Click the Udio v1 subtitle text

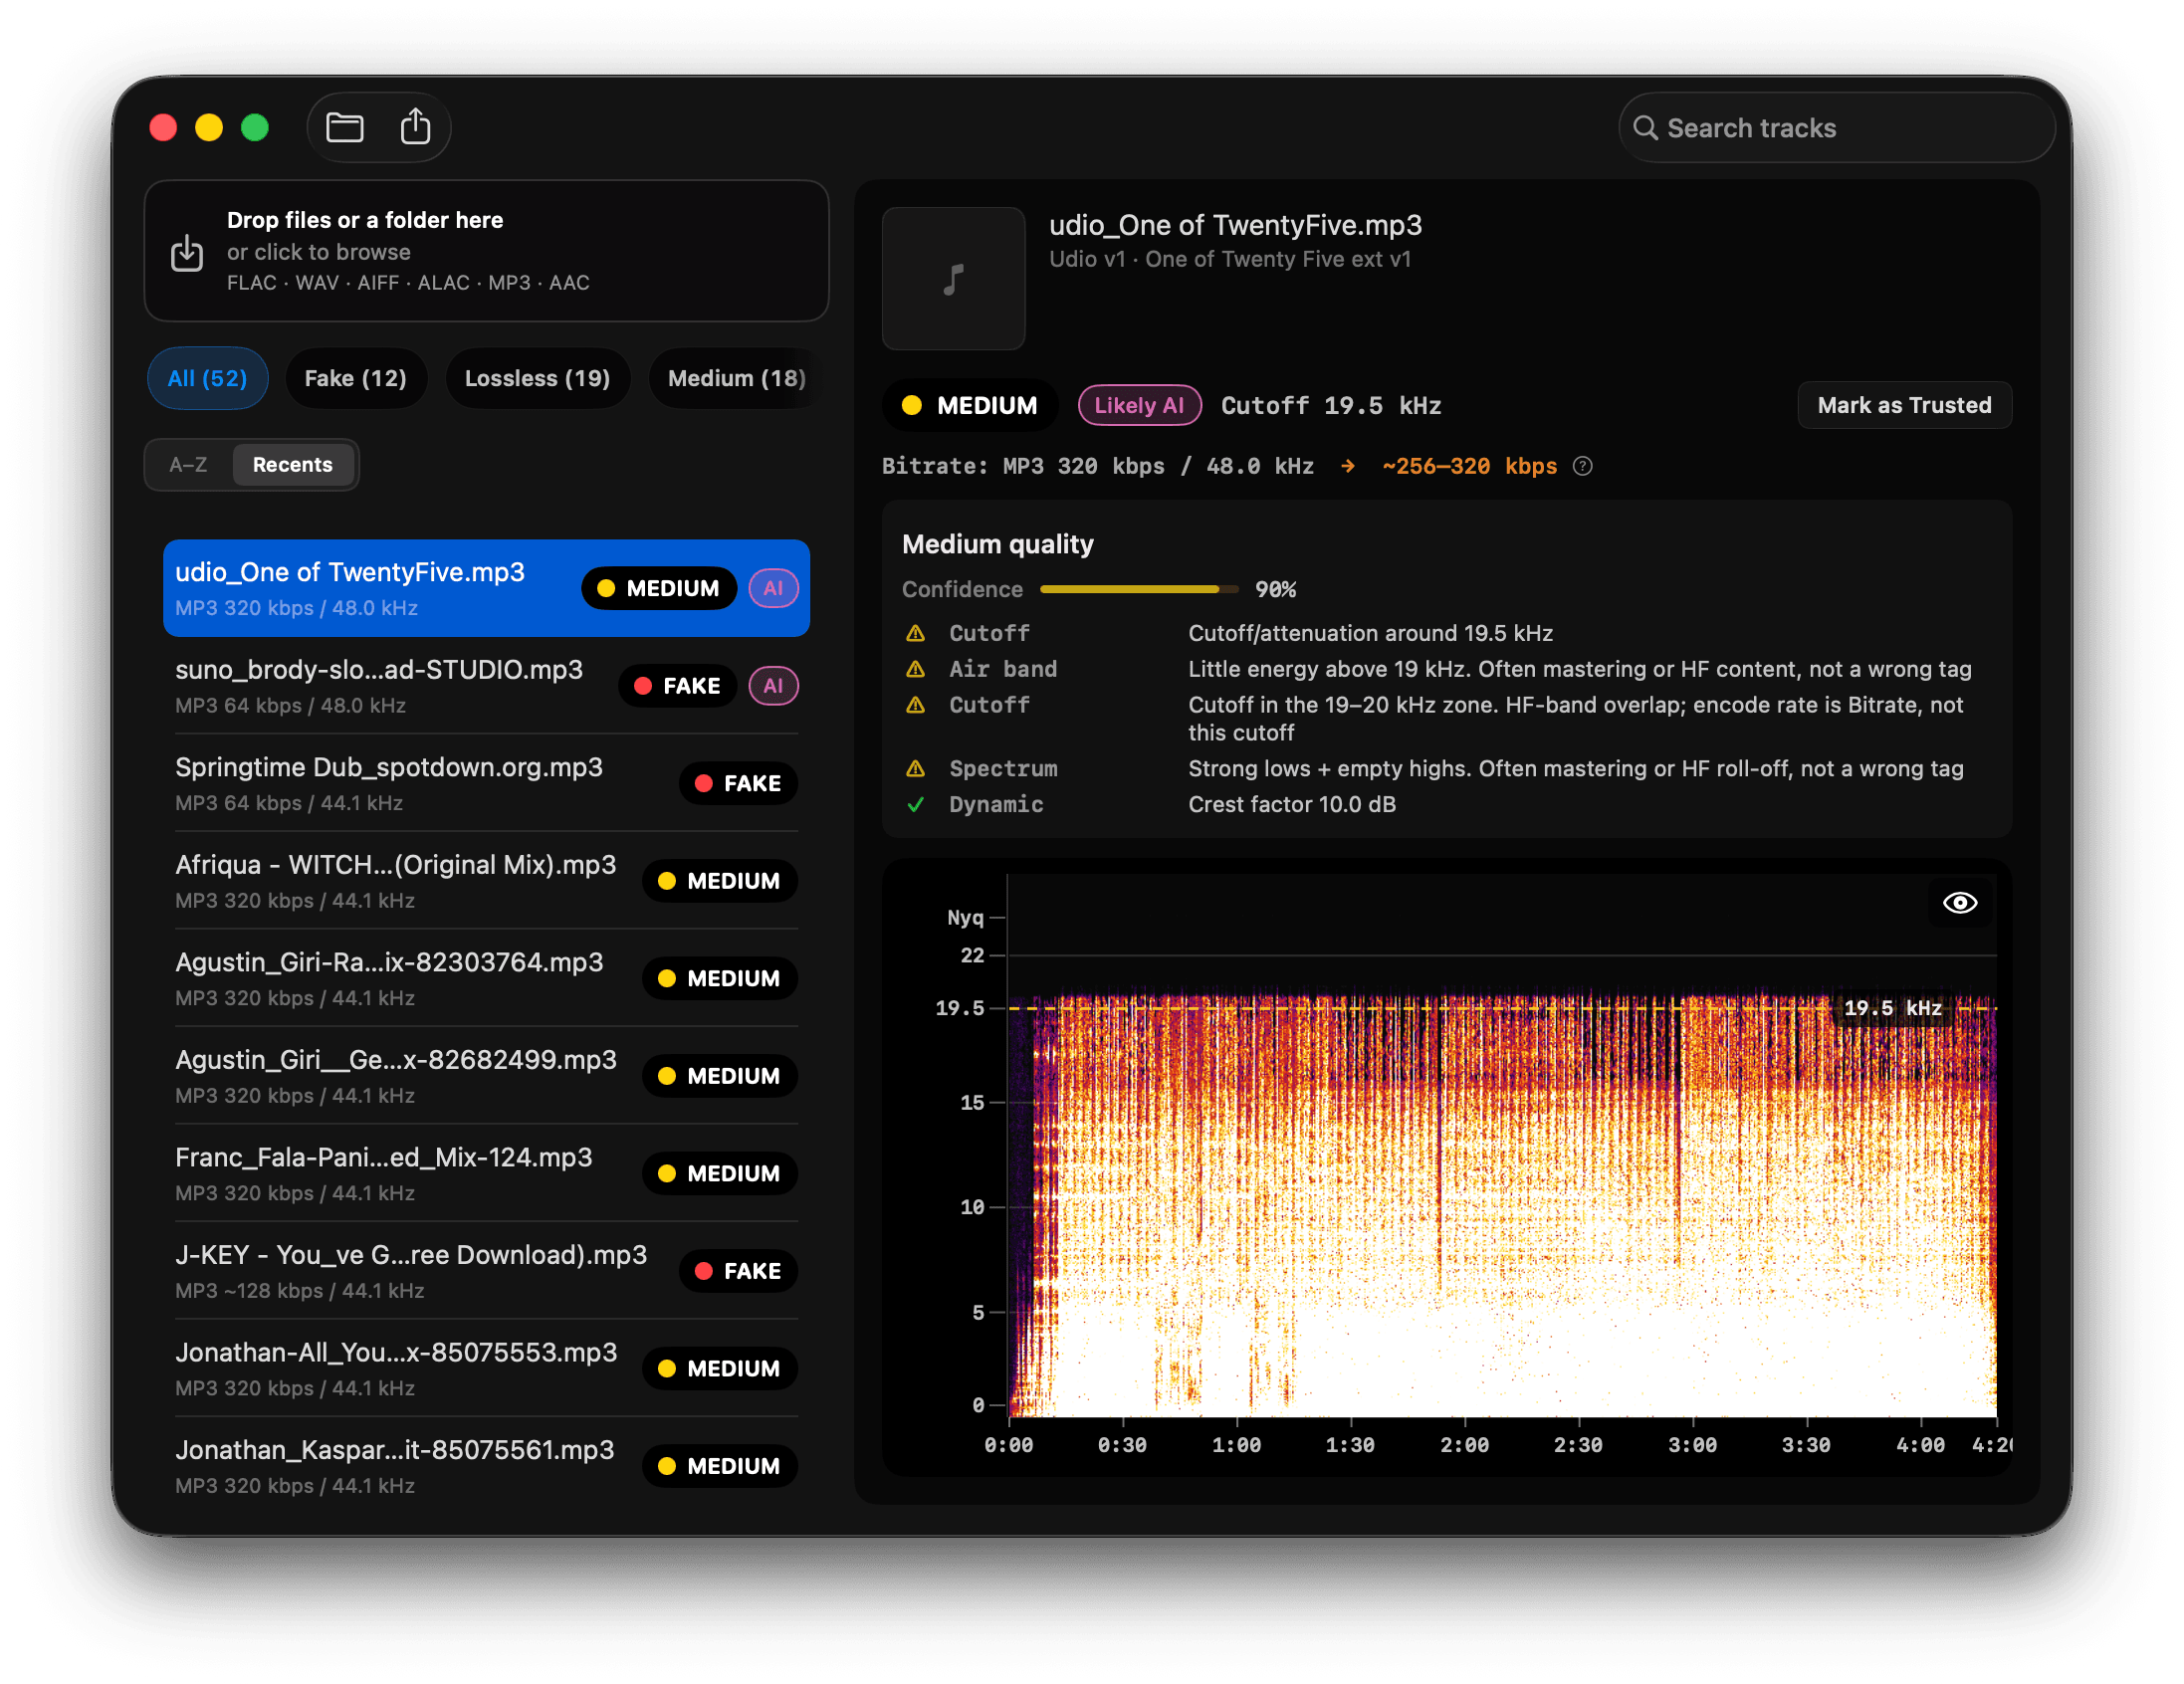click(x=1229, y=259)
